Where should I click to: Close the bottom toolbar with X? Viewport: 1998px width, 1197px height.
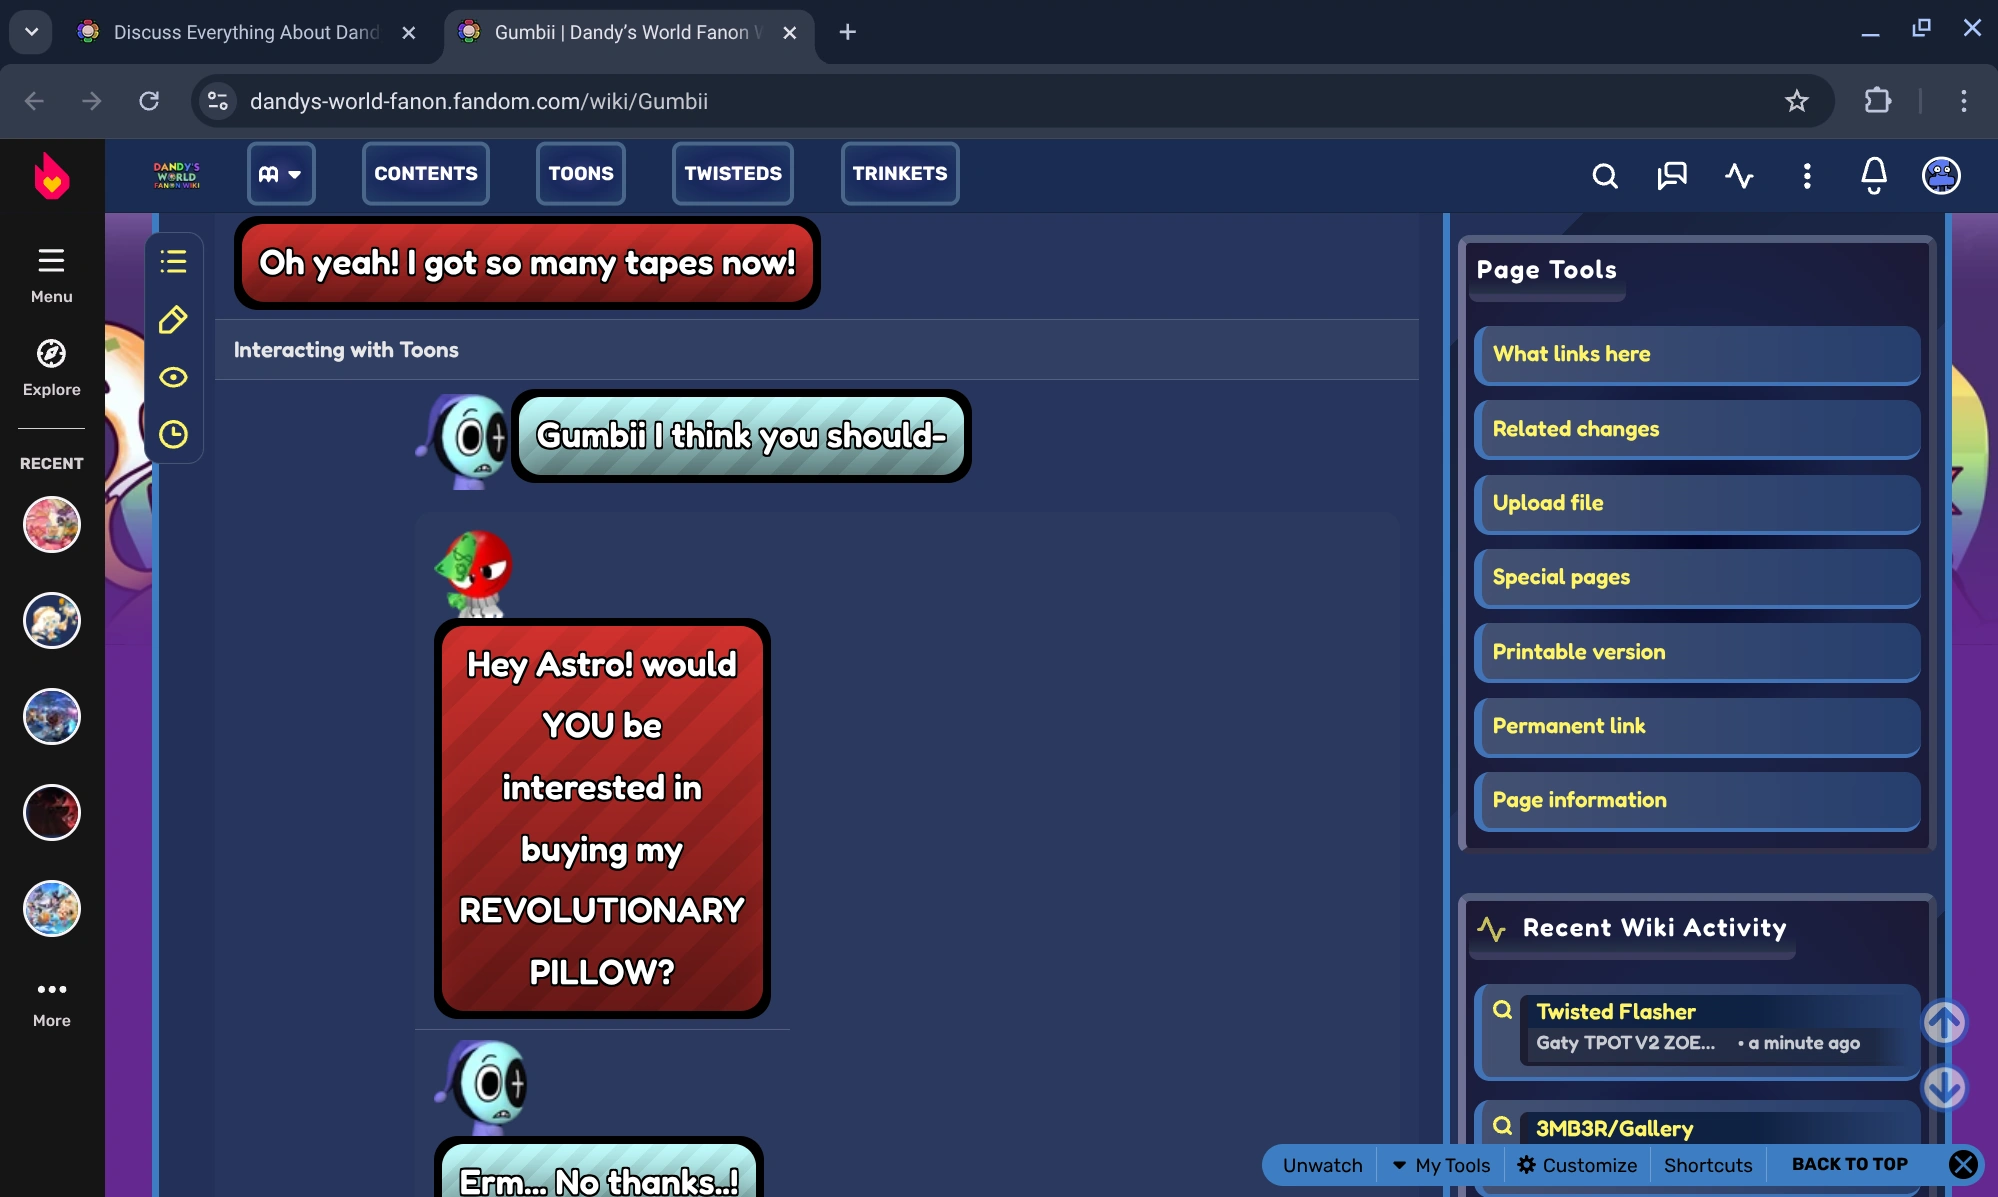(x=1963, y=1164)
